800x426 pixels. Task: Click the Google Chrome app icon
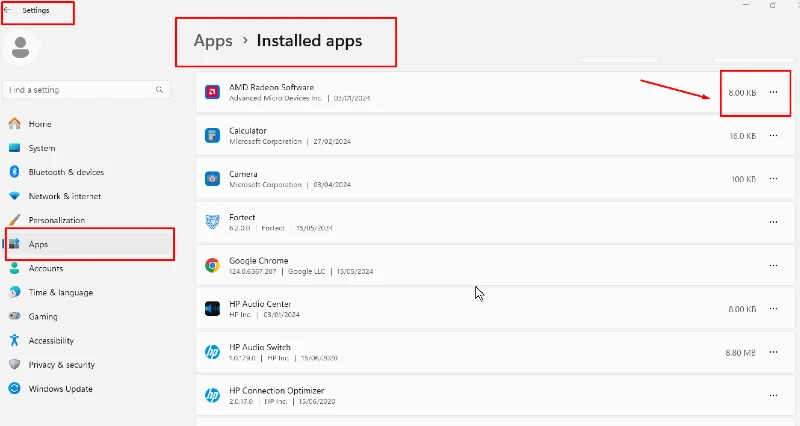[x=212, y=265]
